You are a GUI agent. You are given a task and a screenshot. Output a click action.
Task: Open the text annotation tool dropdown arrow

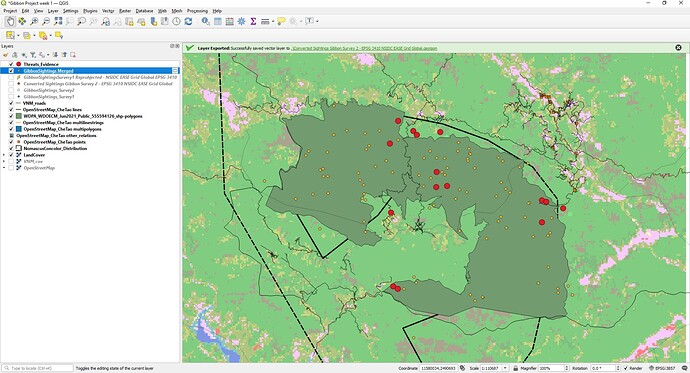tap(317, 21)
